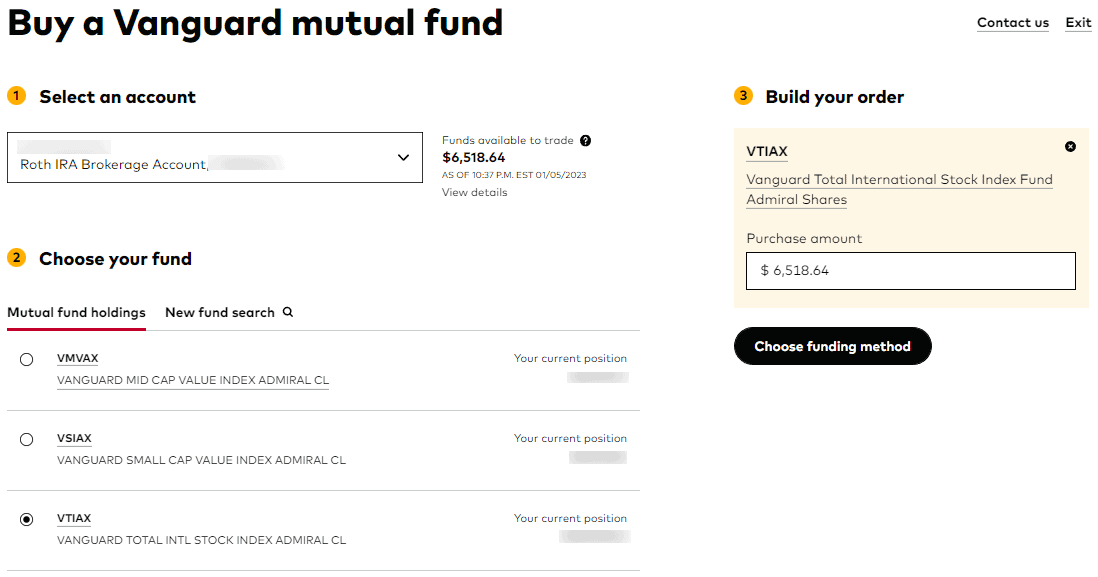
Task: Click the Purchase amount input field
Action: click(911, 271)
